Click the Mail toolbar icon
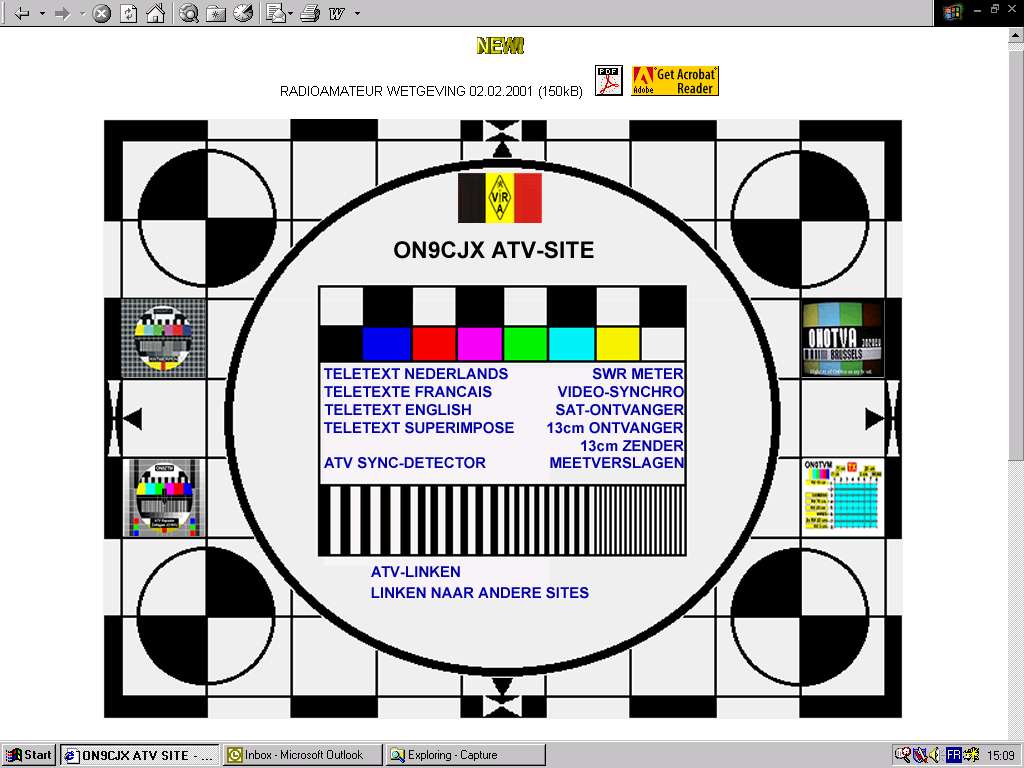The height and width of the screenshot is (768, 1024). [276, 13]
